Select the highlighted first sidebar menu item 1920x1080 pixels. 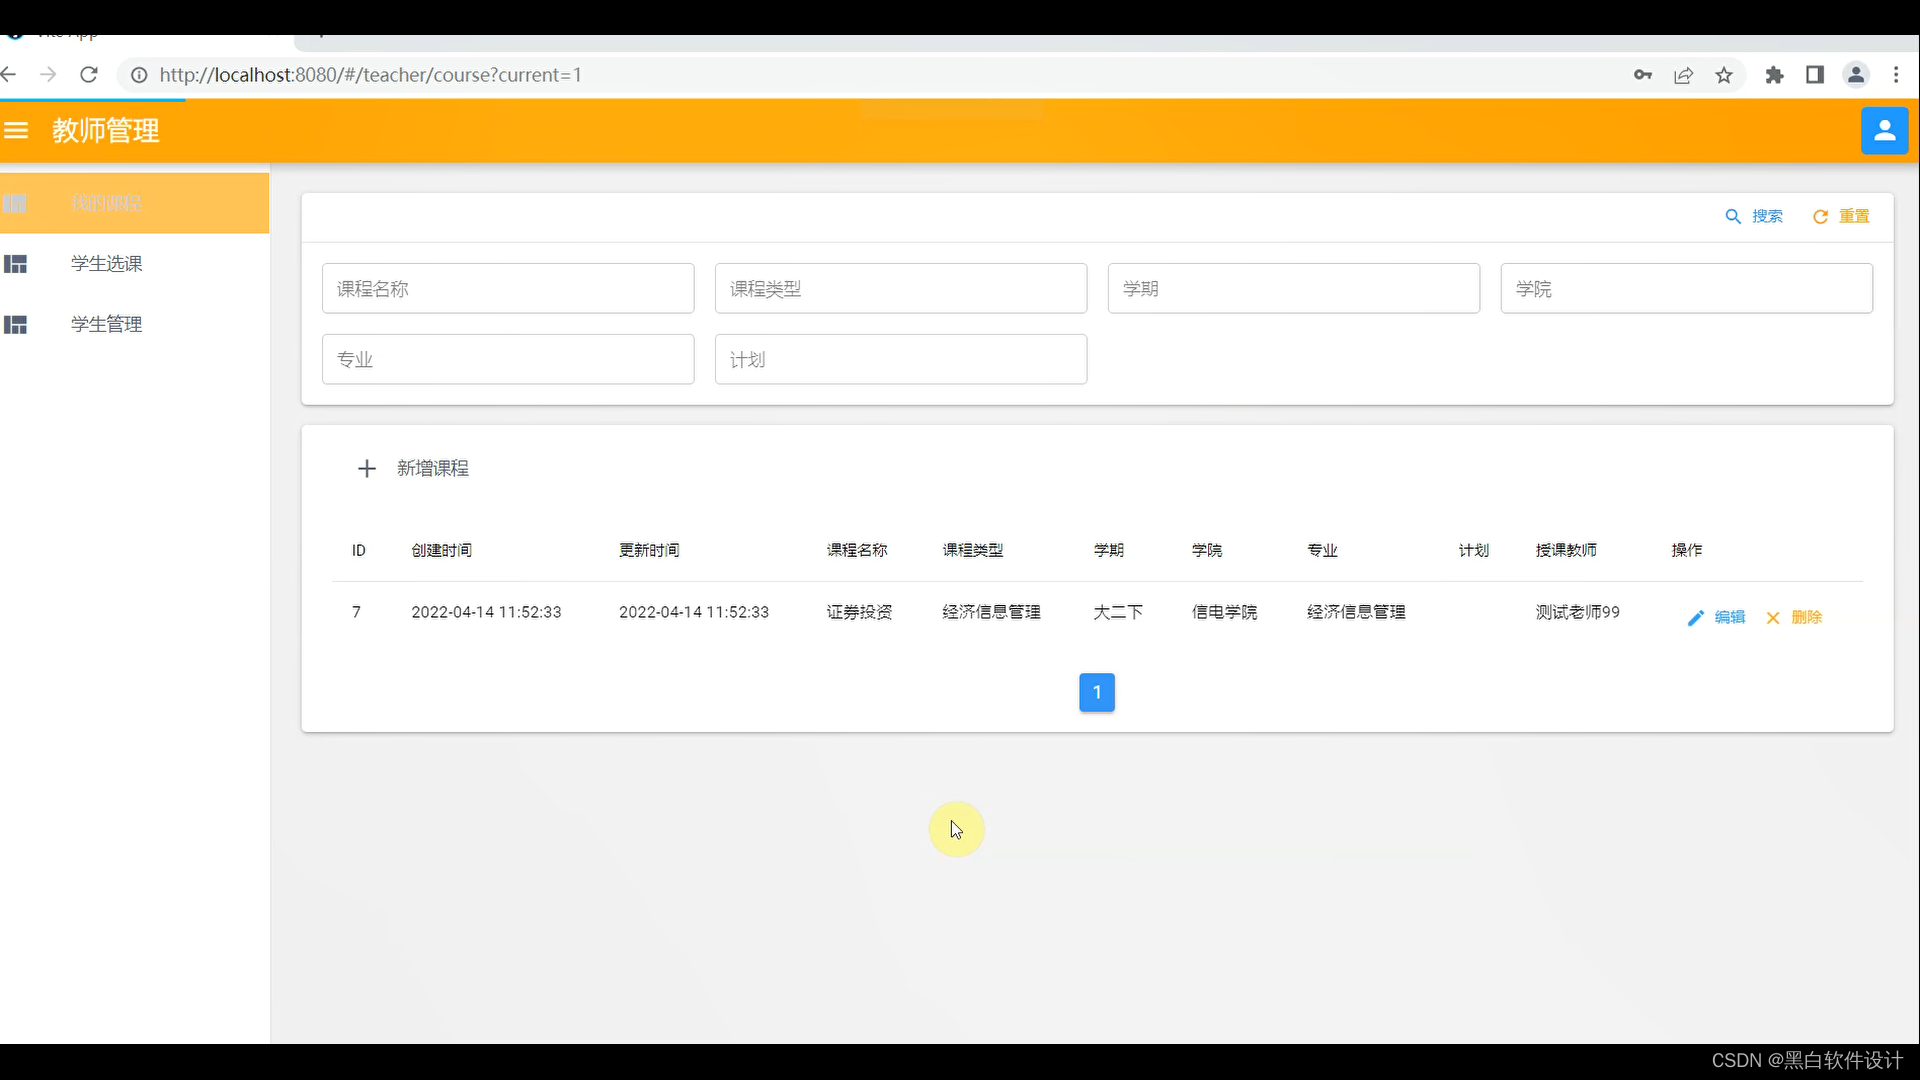click(x=106, y=204)
